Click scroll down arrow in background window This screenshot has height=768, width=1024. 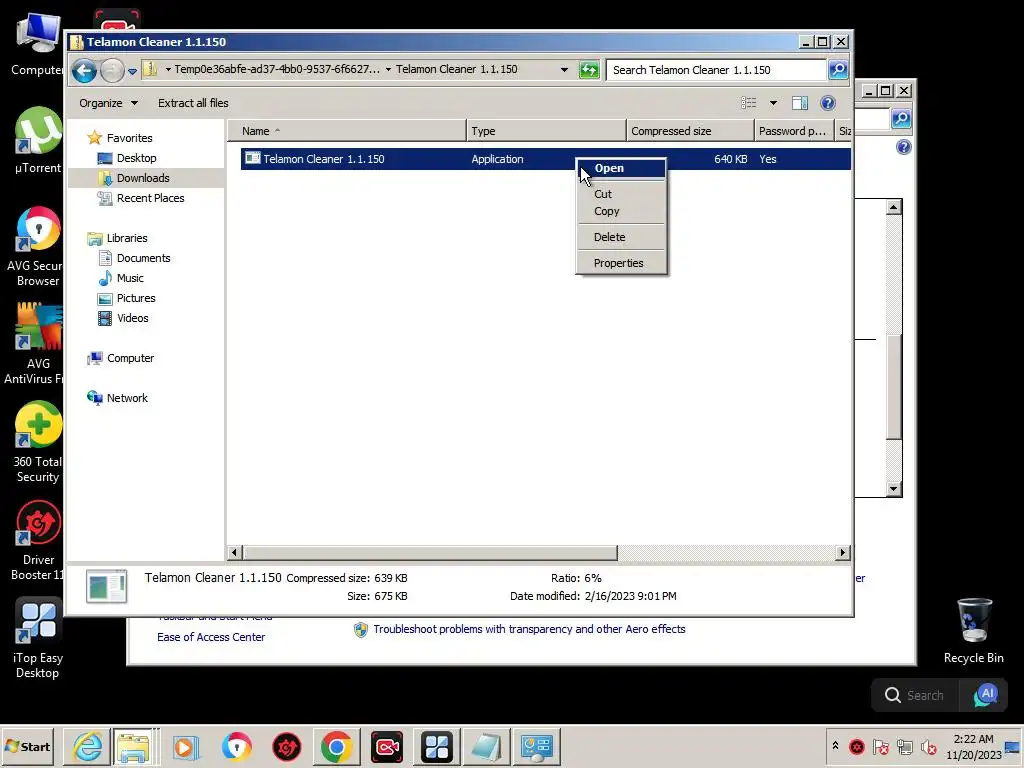(894, 488)
